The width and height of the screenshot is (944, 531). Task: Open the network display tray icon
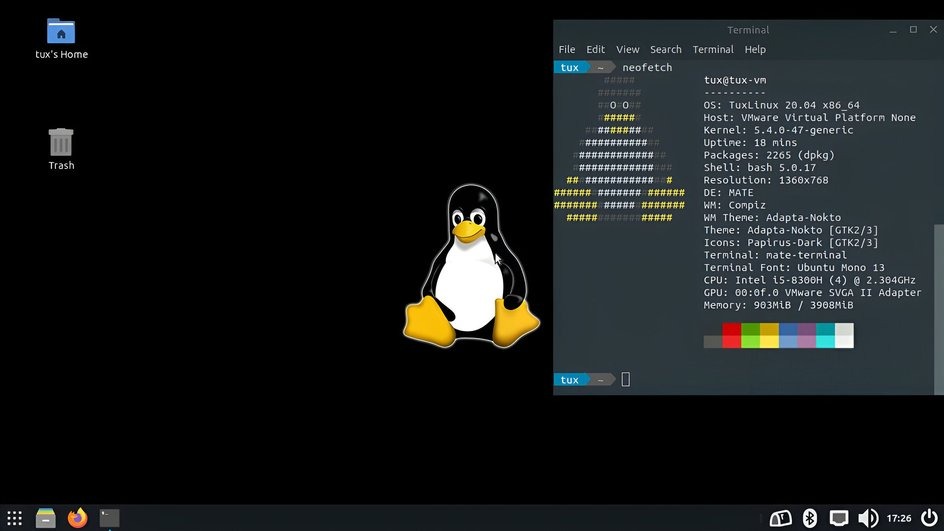839,518
